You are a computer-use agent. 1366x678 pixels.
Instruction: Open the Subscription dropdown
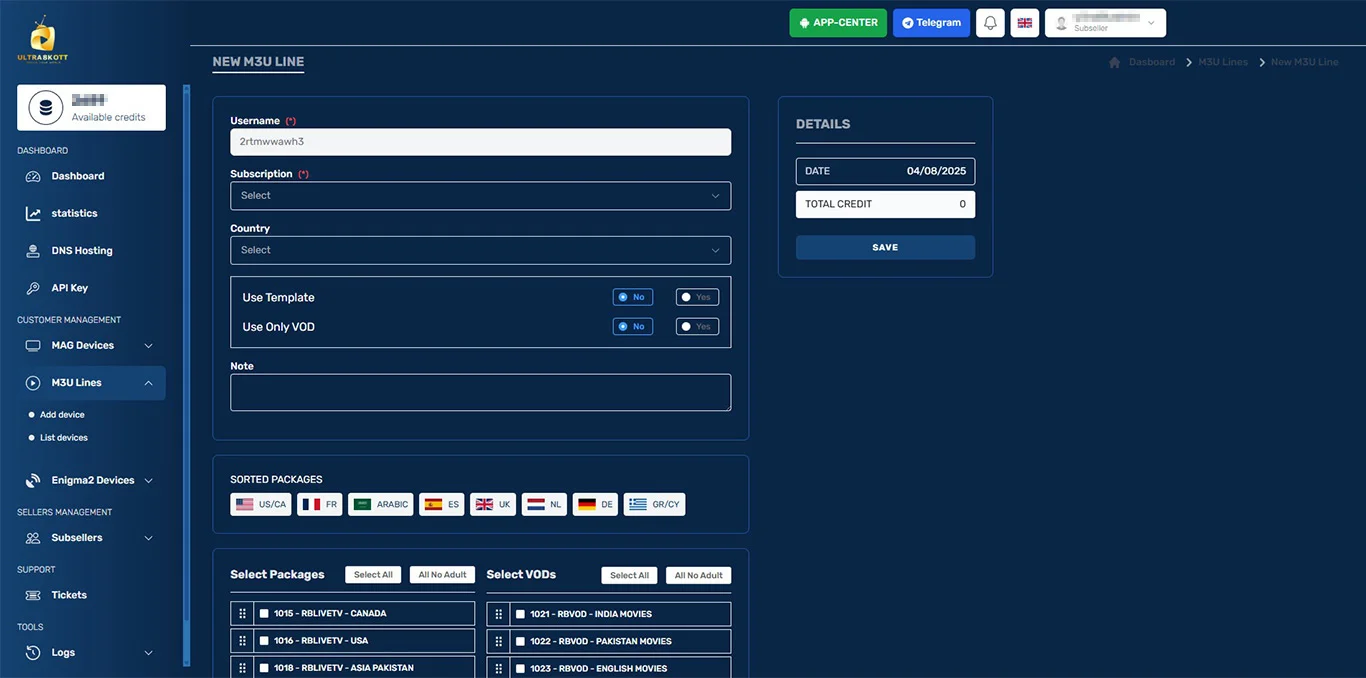(x=480, y=196)
